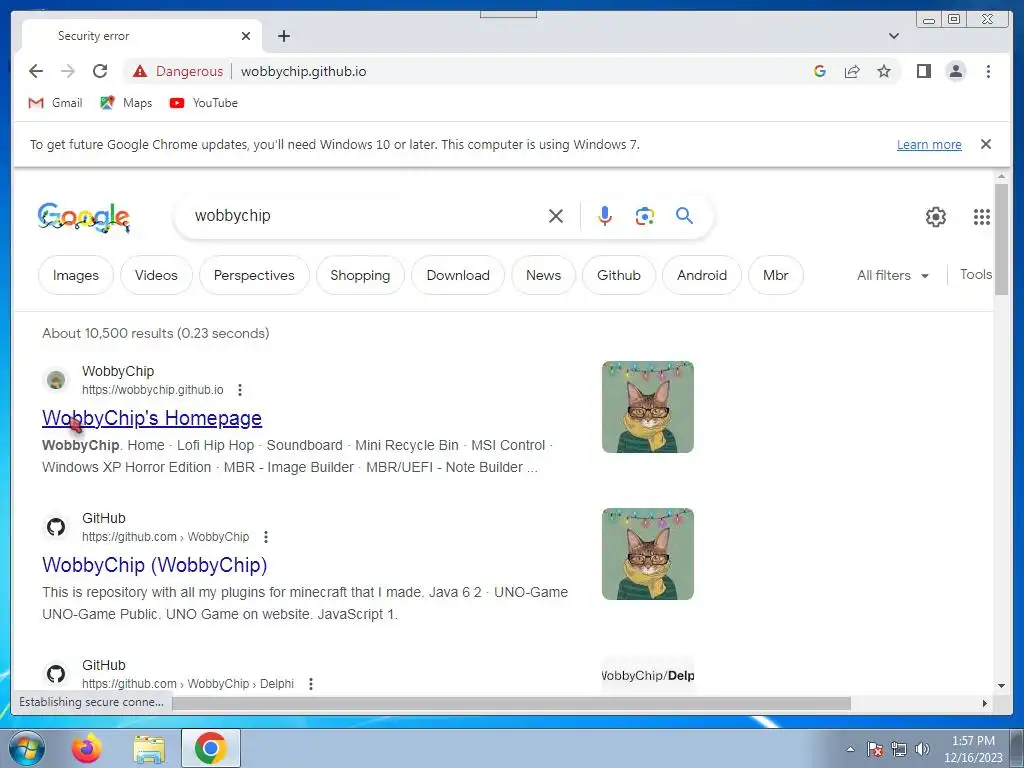Click GitHub favicon of WobbyChip › Delphi result
Screen dimensions: 1024x768
tap(56, 674)
